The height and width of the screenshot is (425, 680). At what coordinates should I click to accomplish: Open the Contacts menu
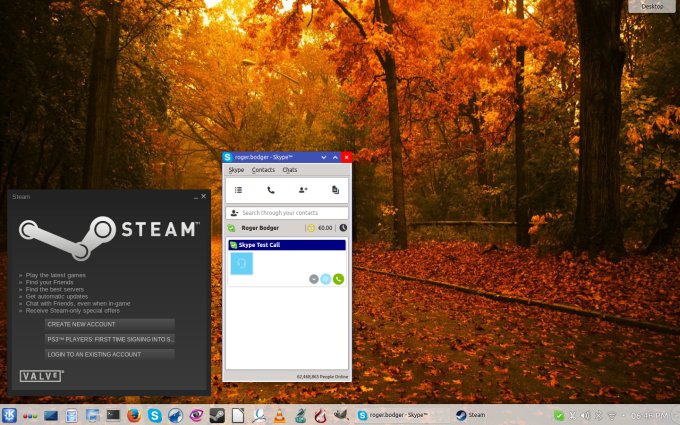click(263, 170)
